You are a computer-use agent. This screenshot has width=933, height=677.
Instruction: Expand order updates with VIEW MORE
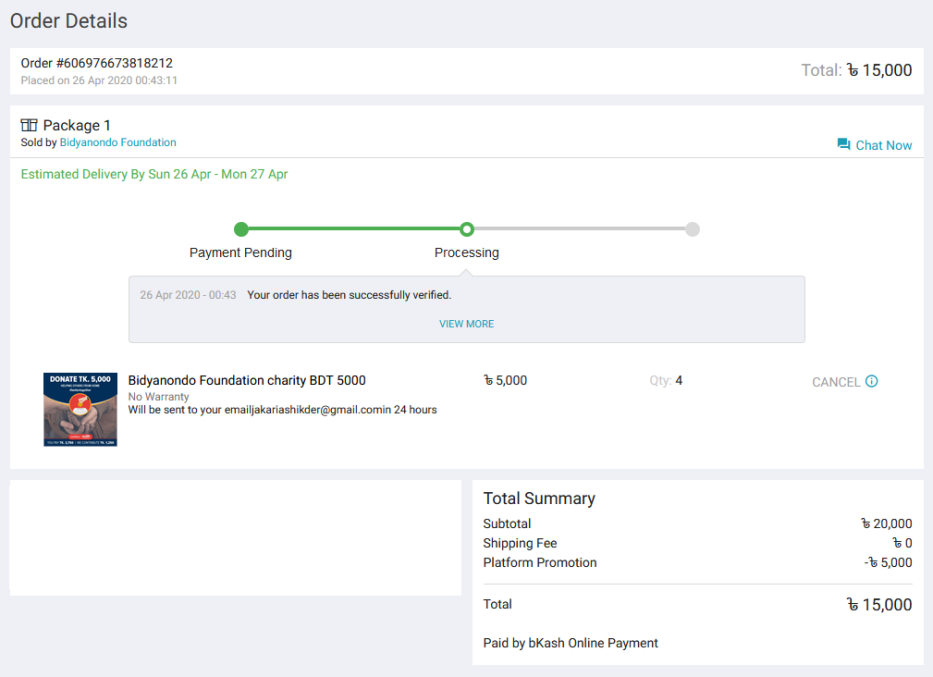(466, 324)
